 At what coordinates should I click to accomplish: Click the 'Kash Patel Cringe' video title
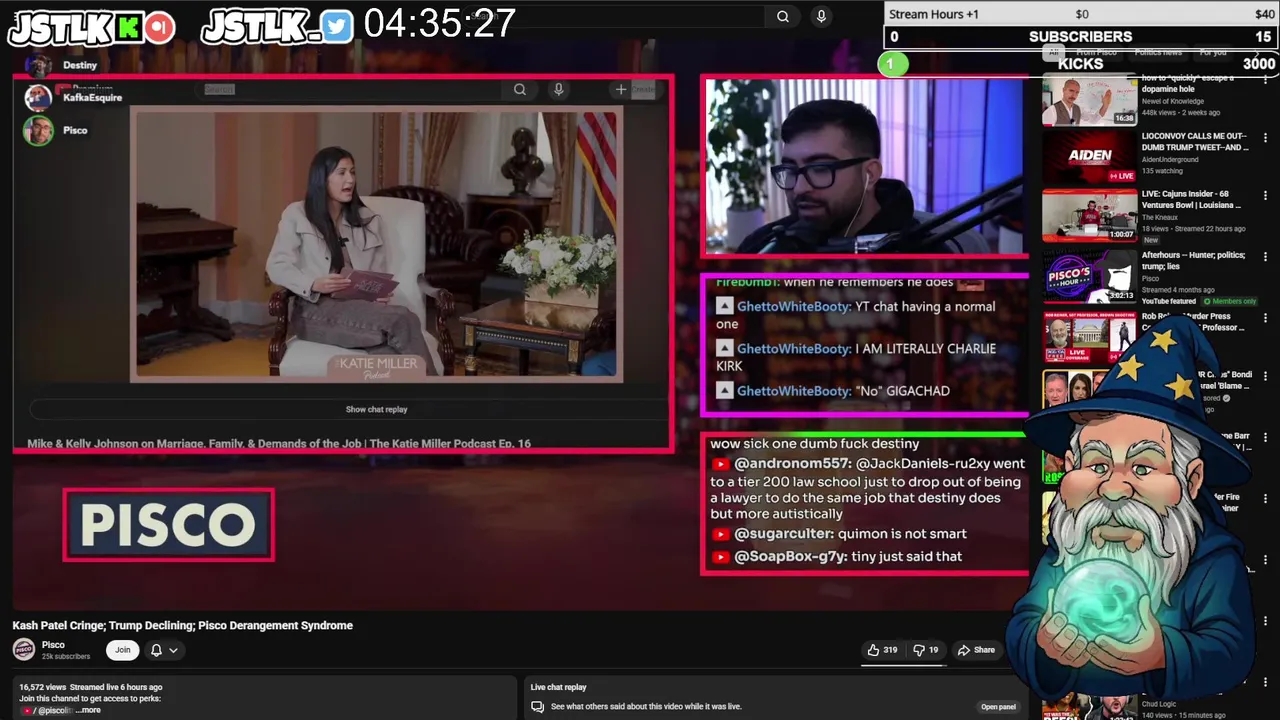click(182, 625)
